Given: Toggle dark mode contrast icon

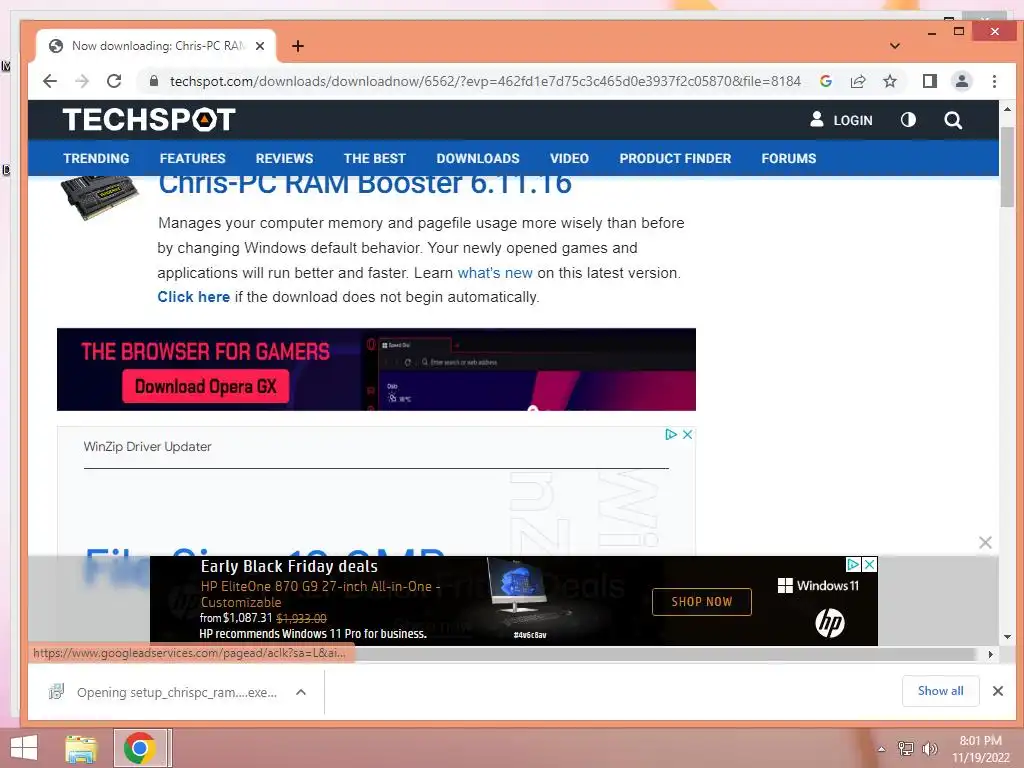Looking at the screenshot, I should 908,120.
